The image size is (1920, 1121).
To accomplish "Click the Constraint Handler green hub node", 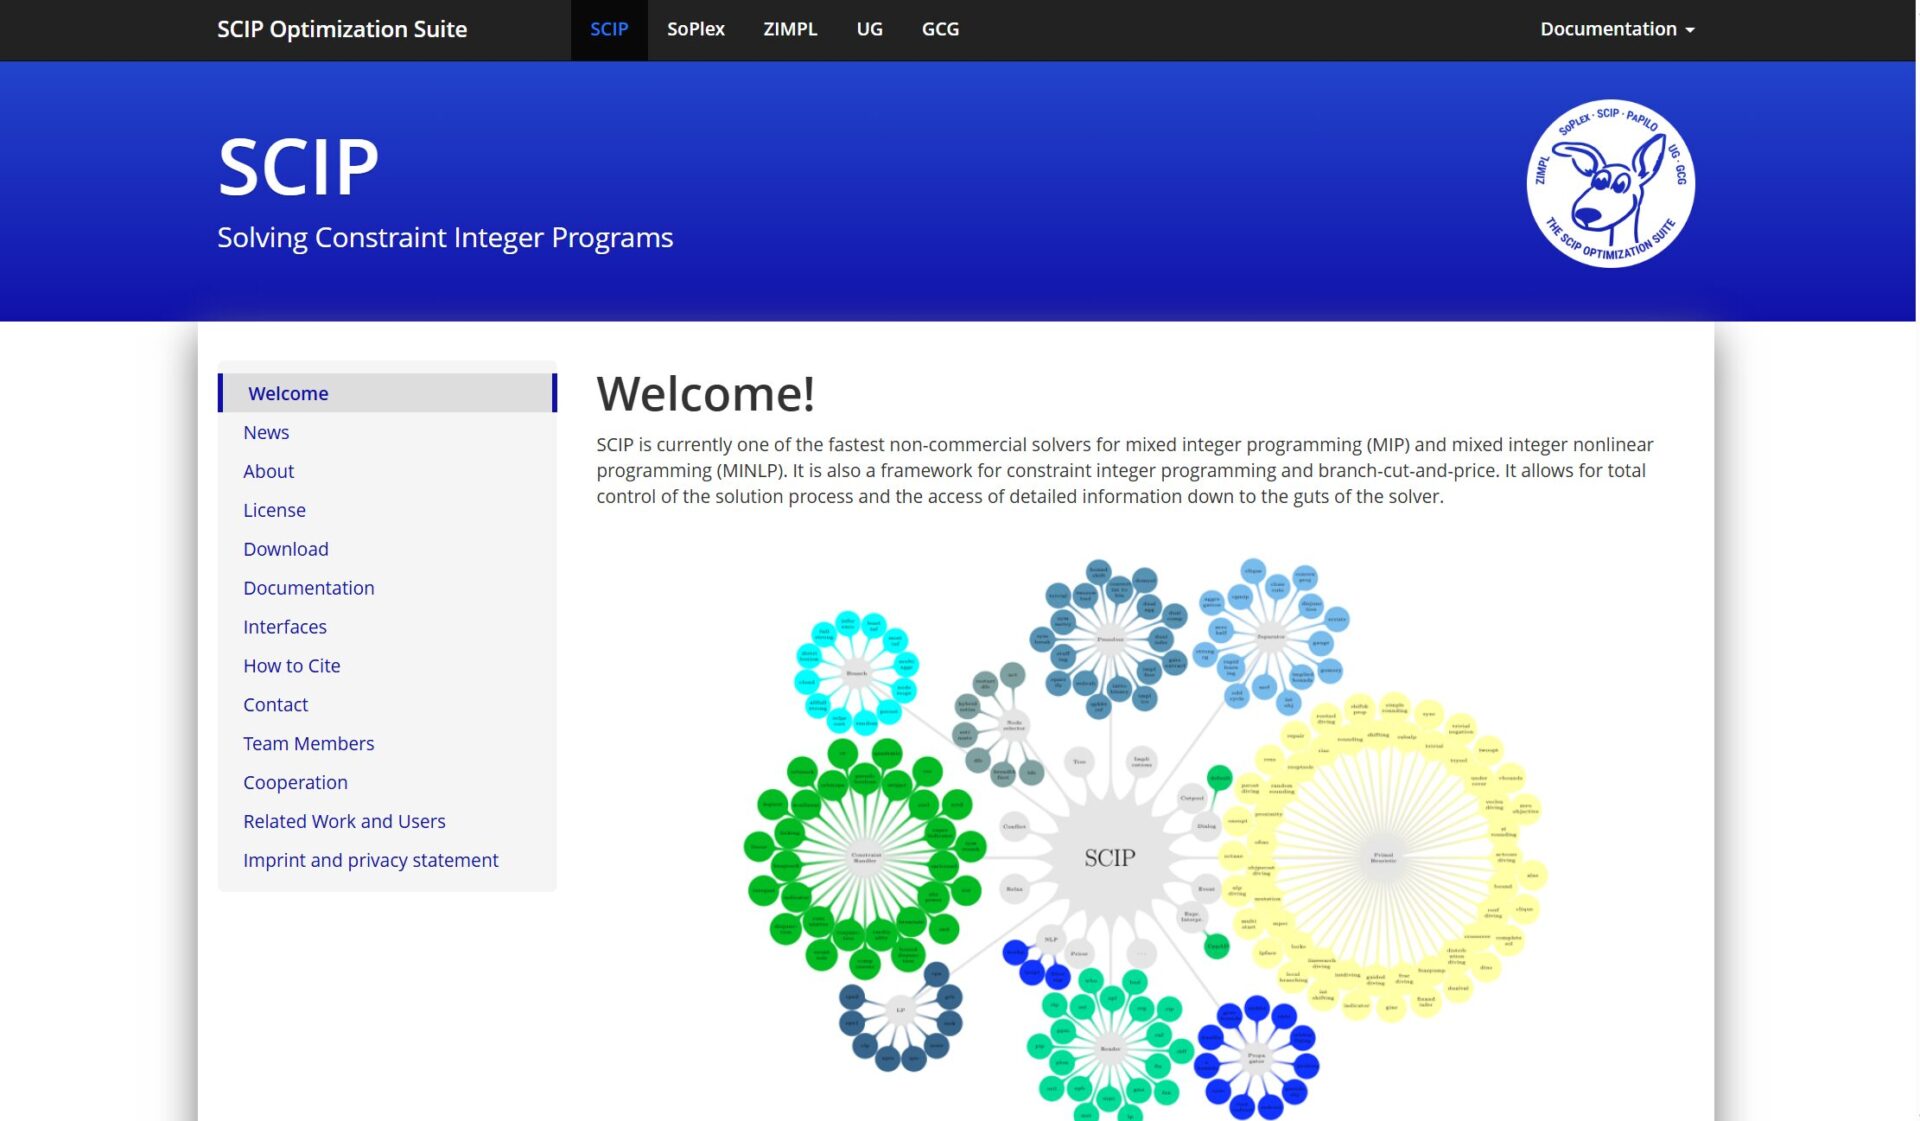I will (866, 857).
